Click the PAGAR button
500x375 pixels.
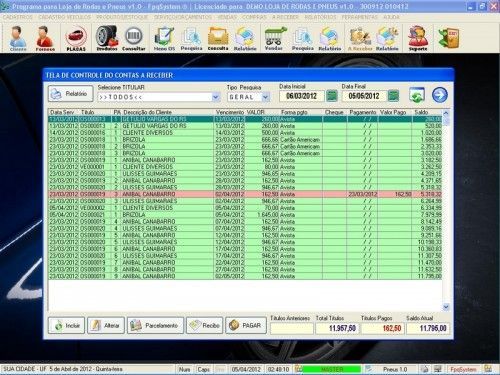tap(246, 325)
